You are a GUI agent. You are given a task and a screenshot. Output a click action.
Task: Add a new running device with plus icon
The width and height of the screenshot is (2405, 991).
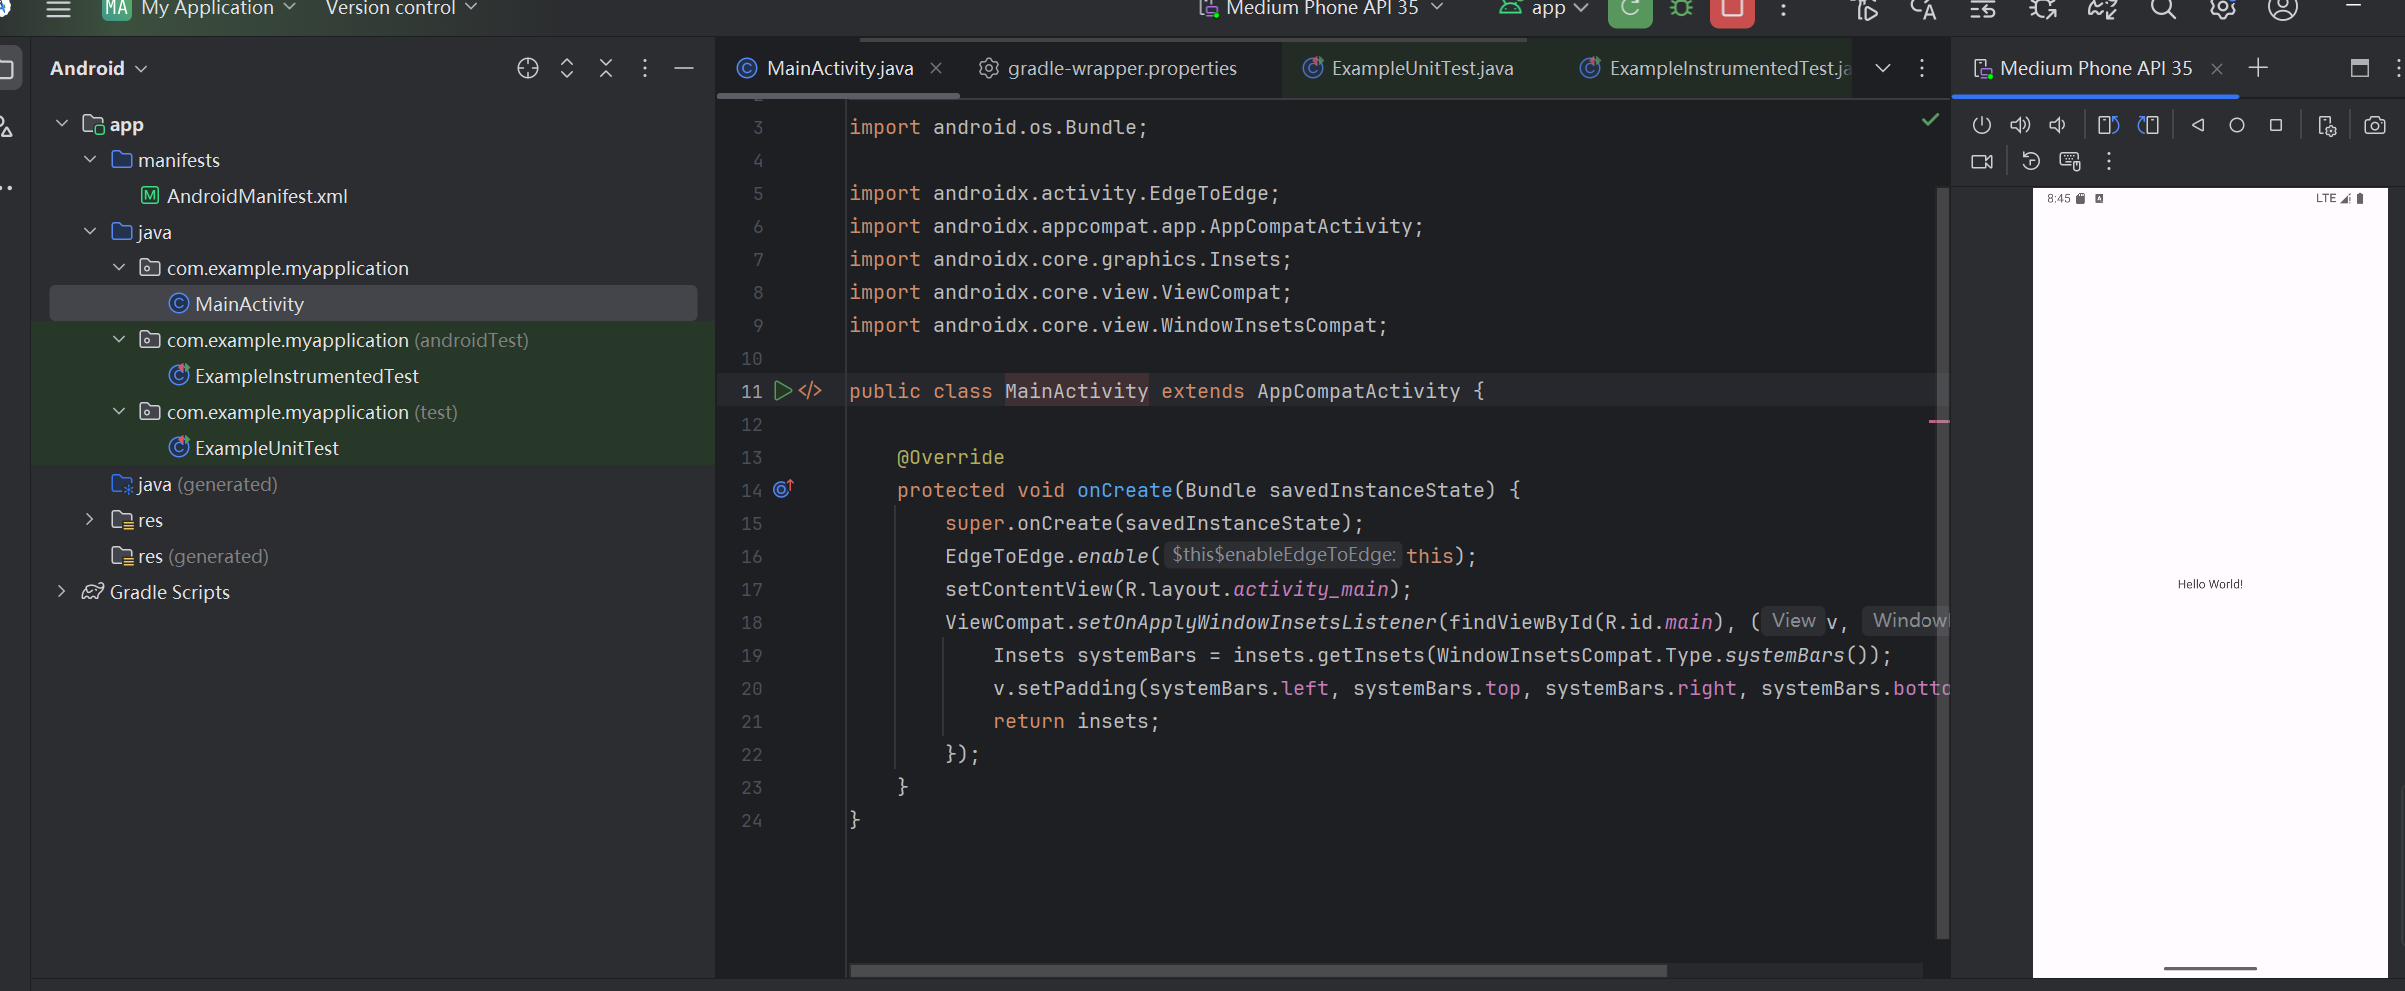point(2258,68)
